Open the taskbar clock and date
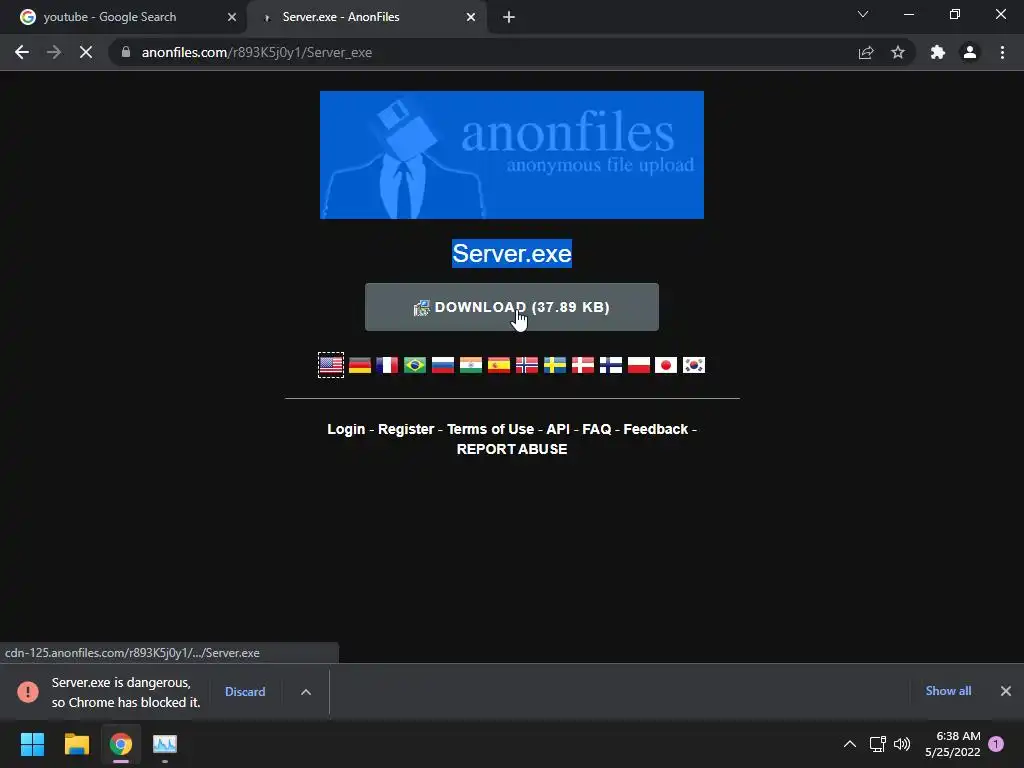Screen dimensions: 1024x768 953,744
